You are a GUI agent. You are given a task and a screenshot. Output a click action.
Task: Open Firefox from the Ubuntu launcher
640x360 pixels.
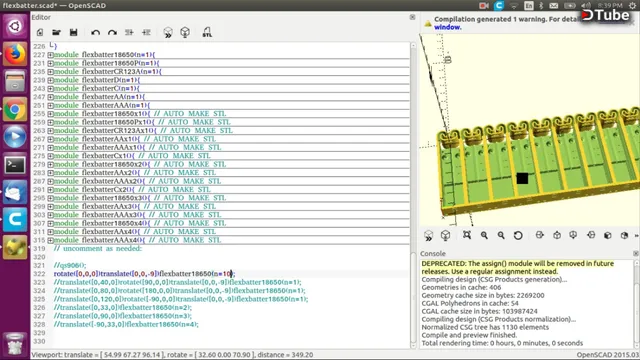pyautogui.click(x=15, y=54)
